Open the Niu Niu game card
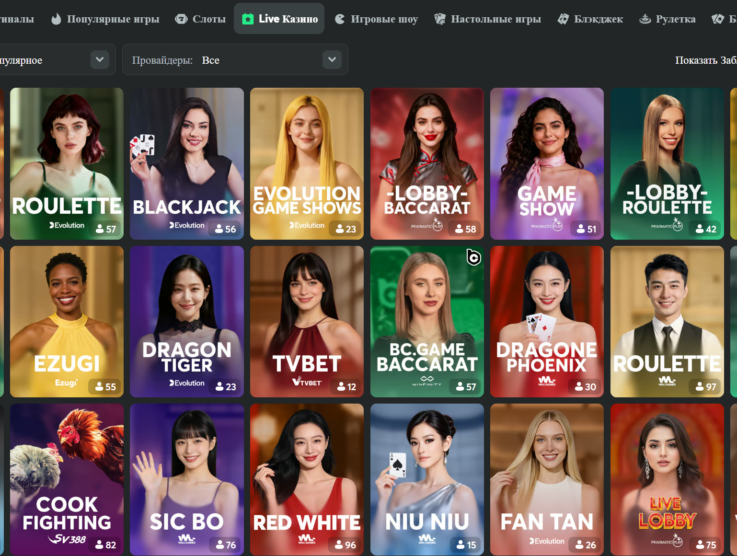Viewport: 737px width, 556px height. [427, 479]
